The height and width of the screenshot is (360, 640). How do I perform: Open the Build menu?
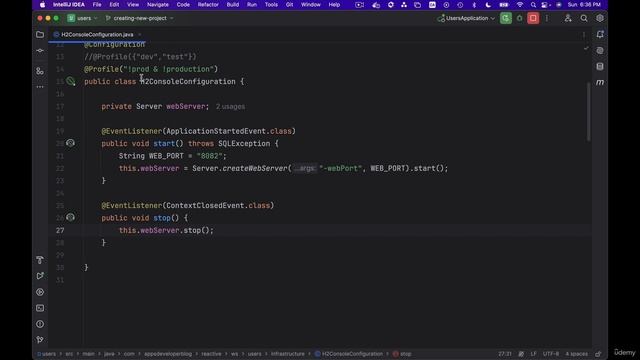coord(233,5)
